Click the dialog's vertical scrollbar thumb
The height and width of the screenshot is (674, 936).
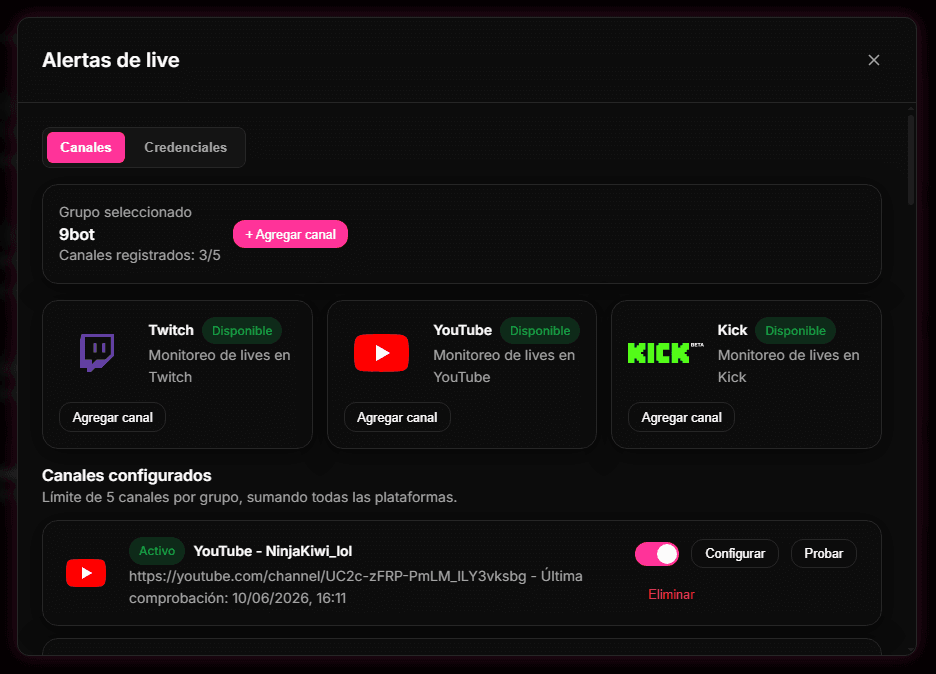coord(911,160)
